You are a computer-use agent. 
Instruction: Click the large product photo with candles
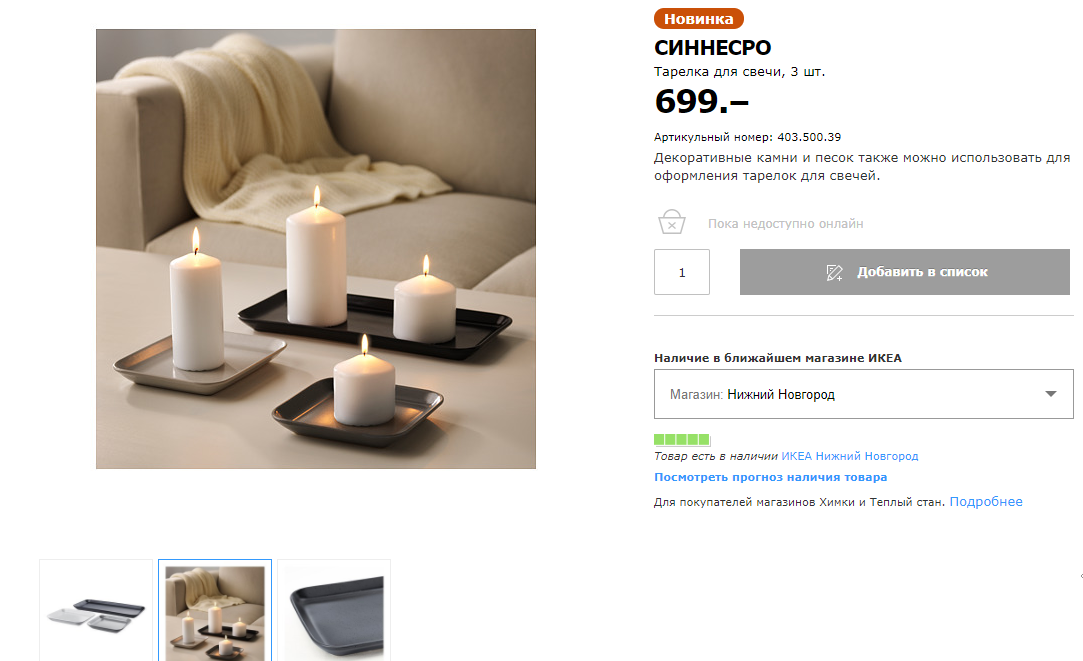316,249
